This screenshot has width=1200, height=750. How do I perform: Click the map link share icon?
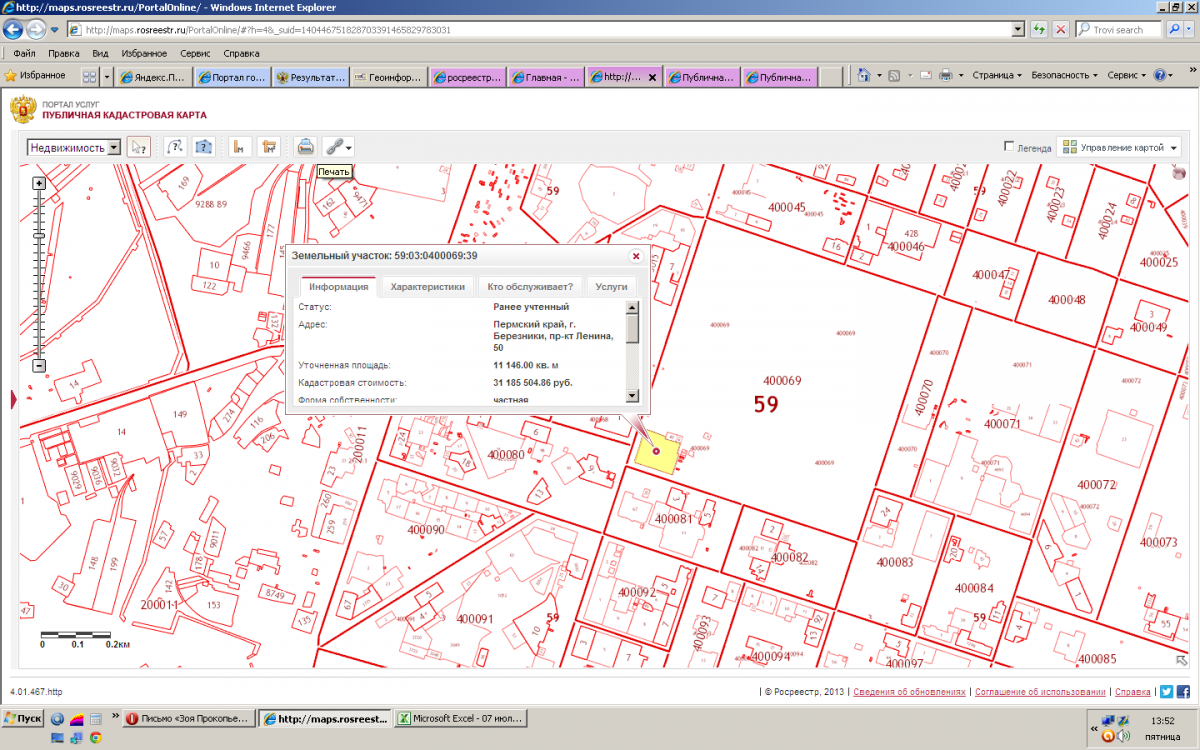[334, 147]
